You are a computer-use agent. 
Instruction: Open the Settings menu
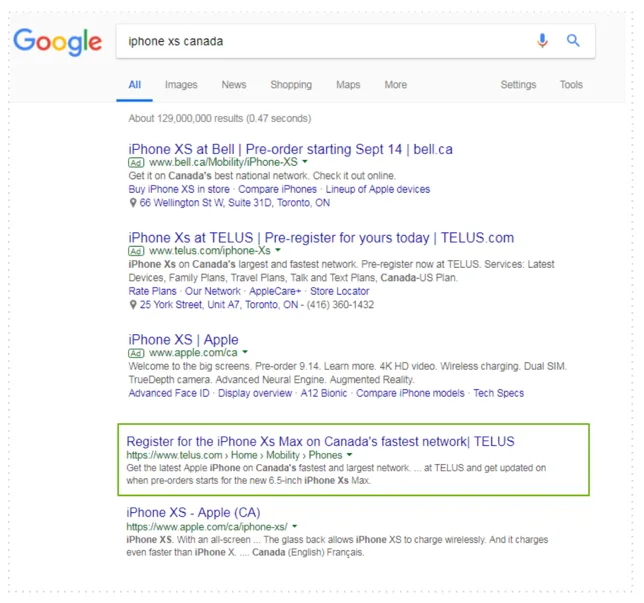tap(518, 85)
